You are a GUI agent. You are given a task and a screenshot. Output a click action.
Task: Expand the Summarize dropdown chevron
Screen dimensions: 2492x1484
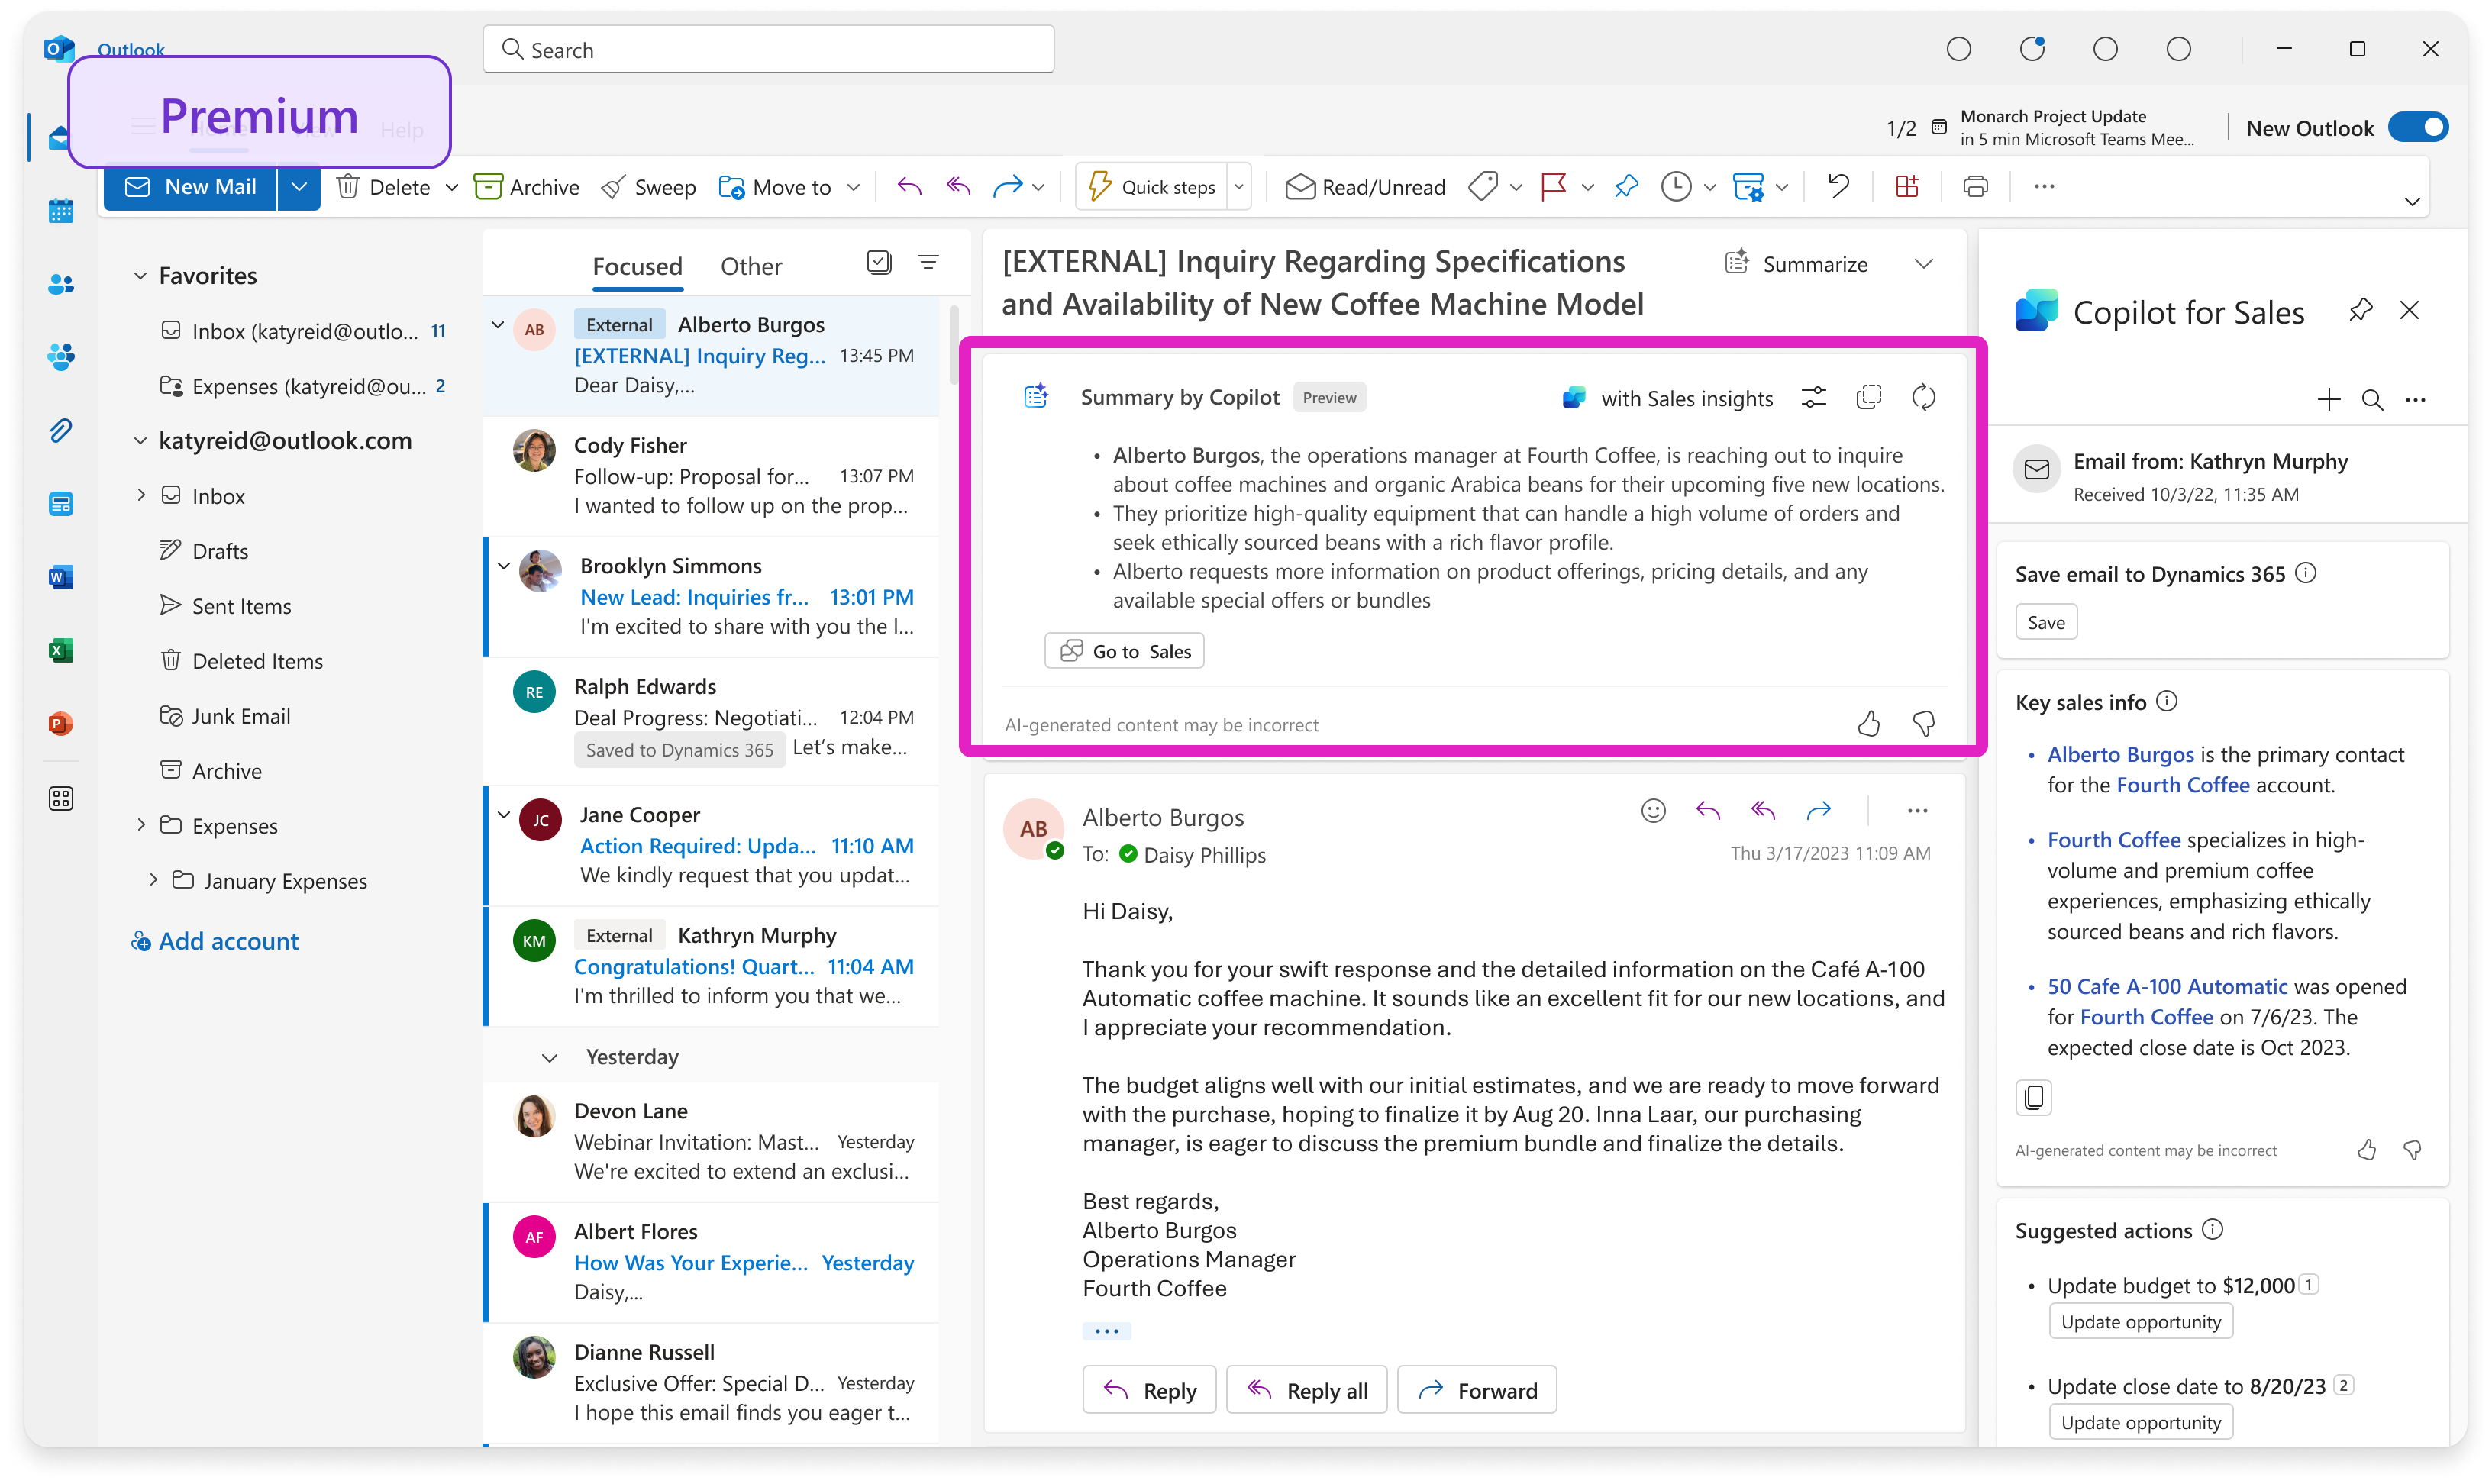[1924, 263]
